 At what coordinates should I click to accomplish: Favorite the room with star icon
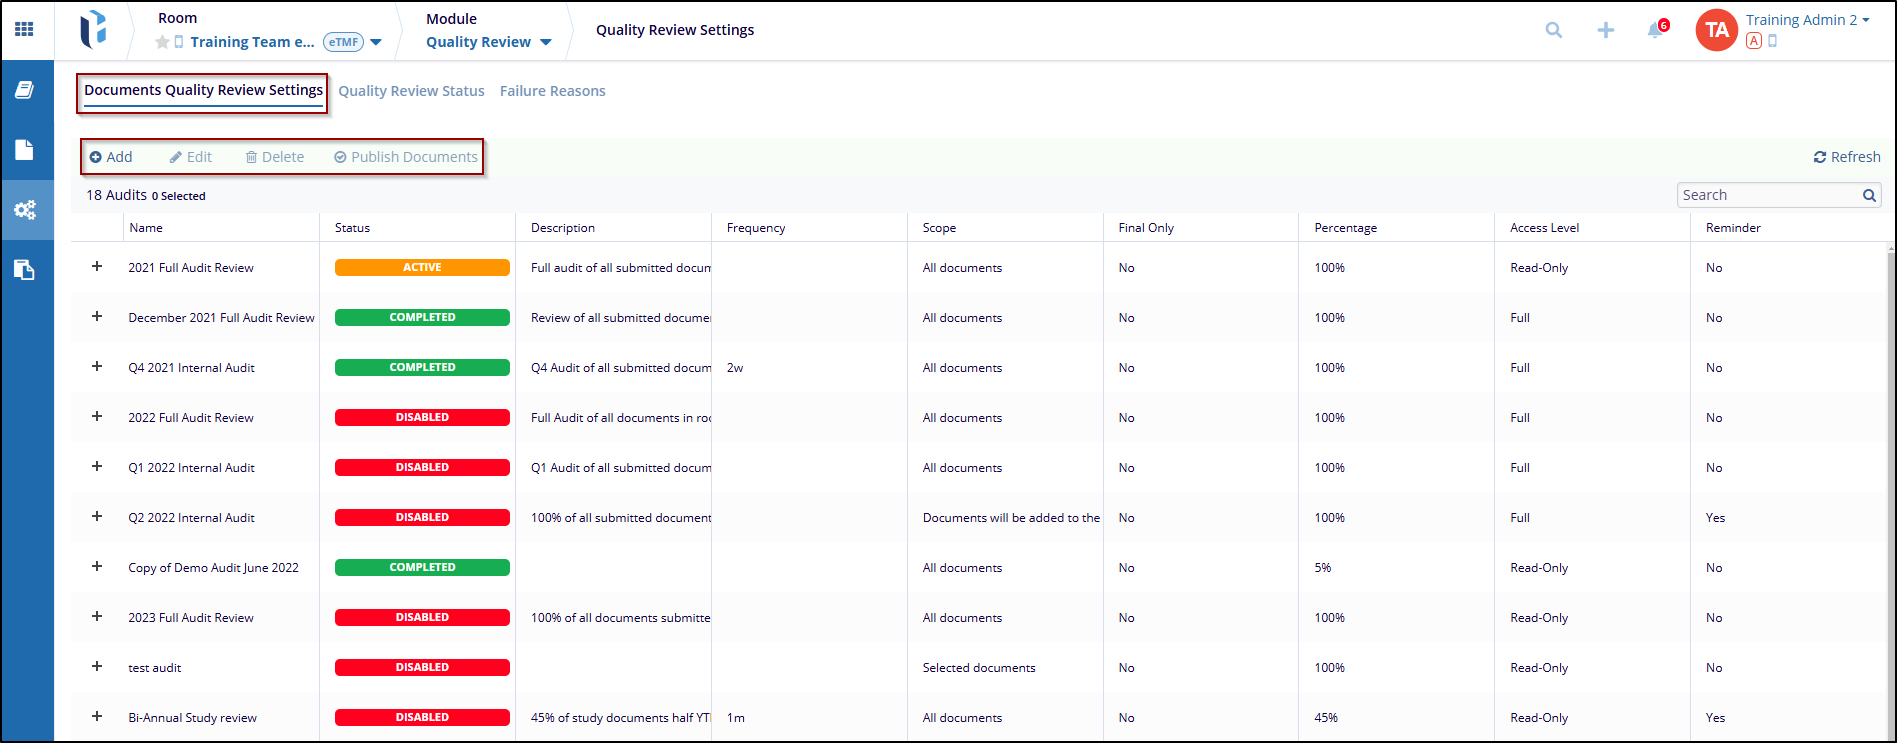point(162,42)
